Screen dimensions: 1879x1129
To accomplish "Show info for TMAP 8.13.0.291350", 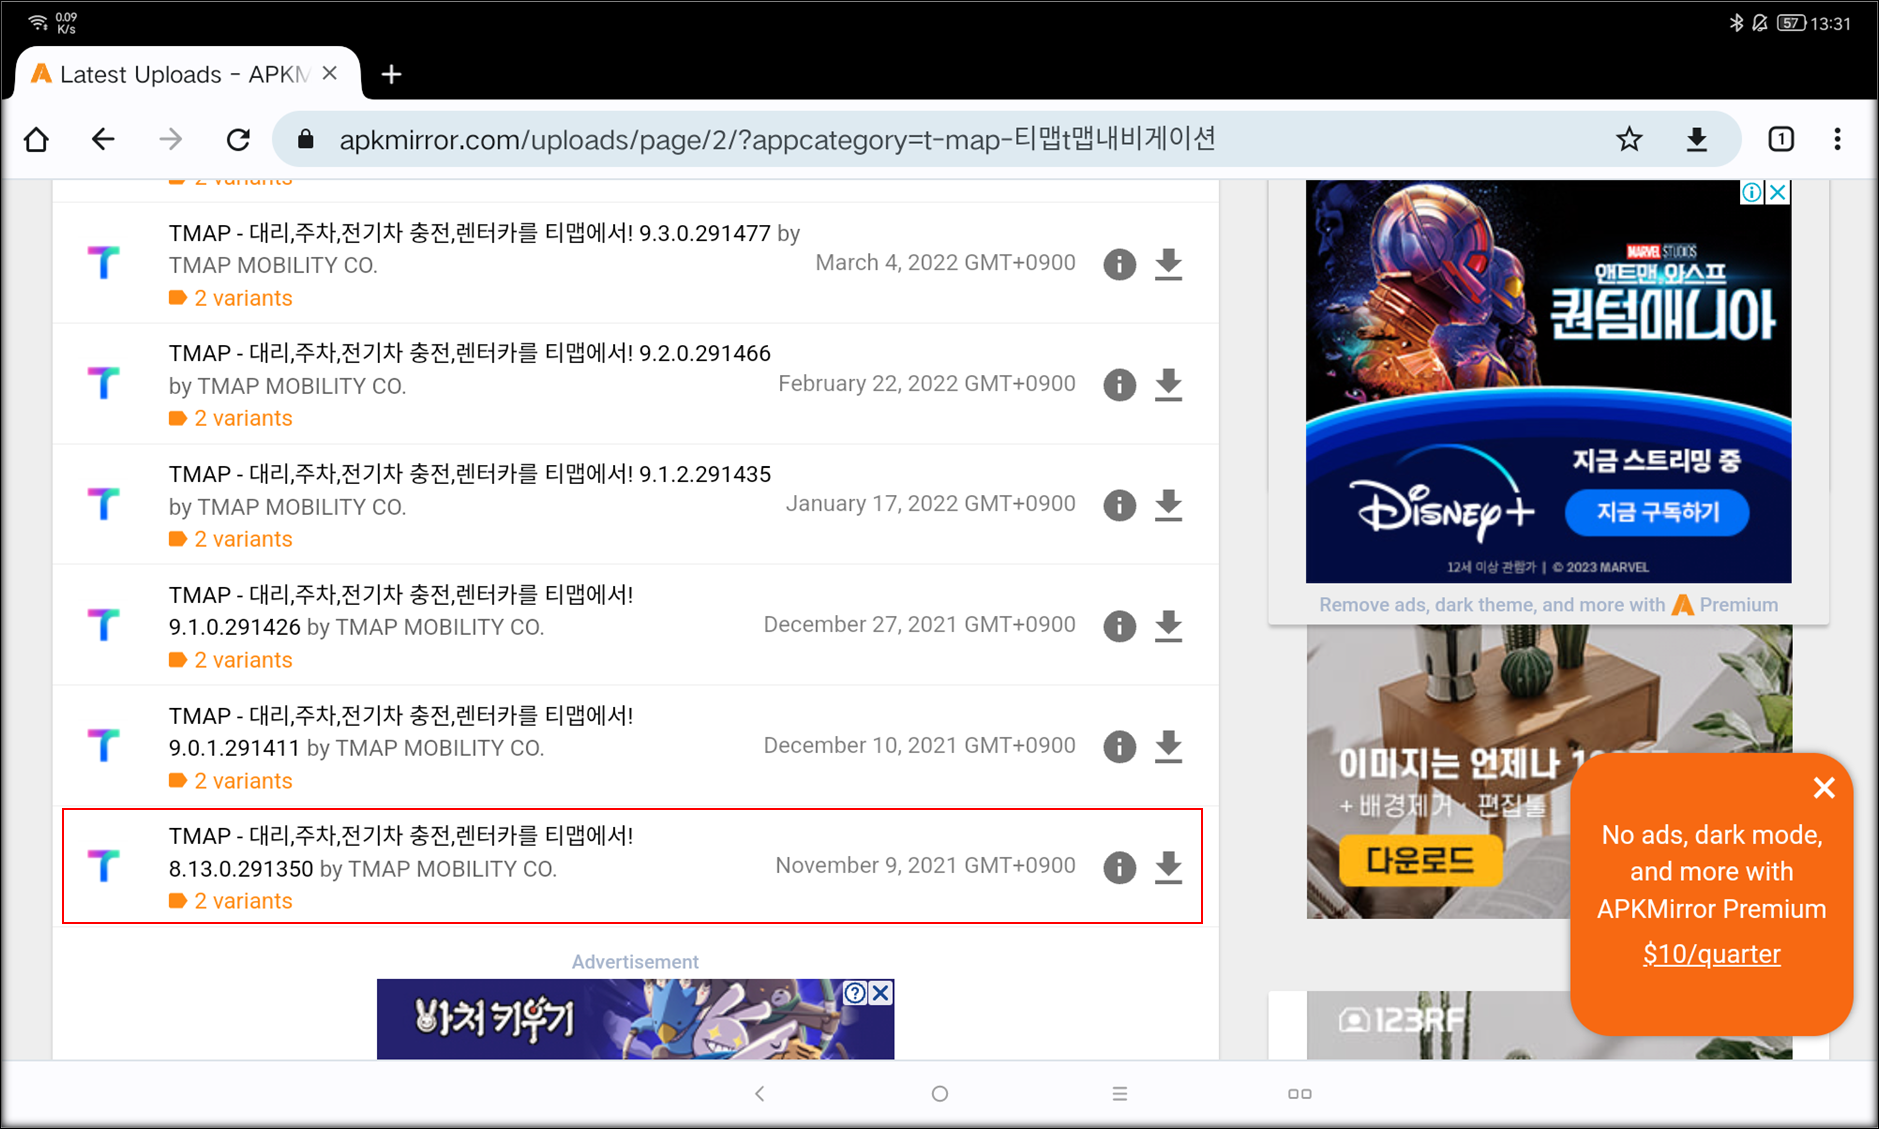I will click(1119, 867).
